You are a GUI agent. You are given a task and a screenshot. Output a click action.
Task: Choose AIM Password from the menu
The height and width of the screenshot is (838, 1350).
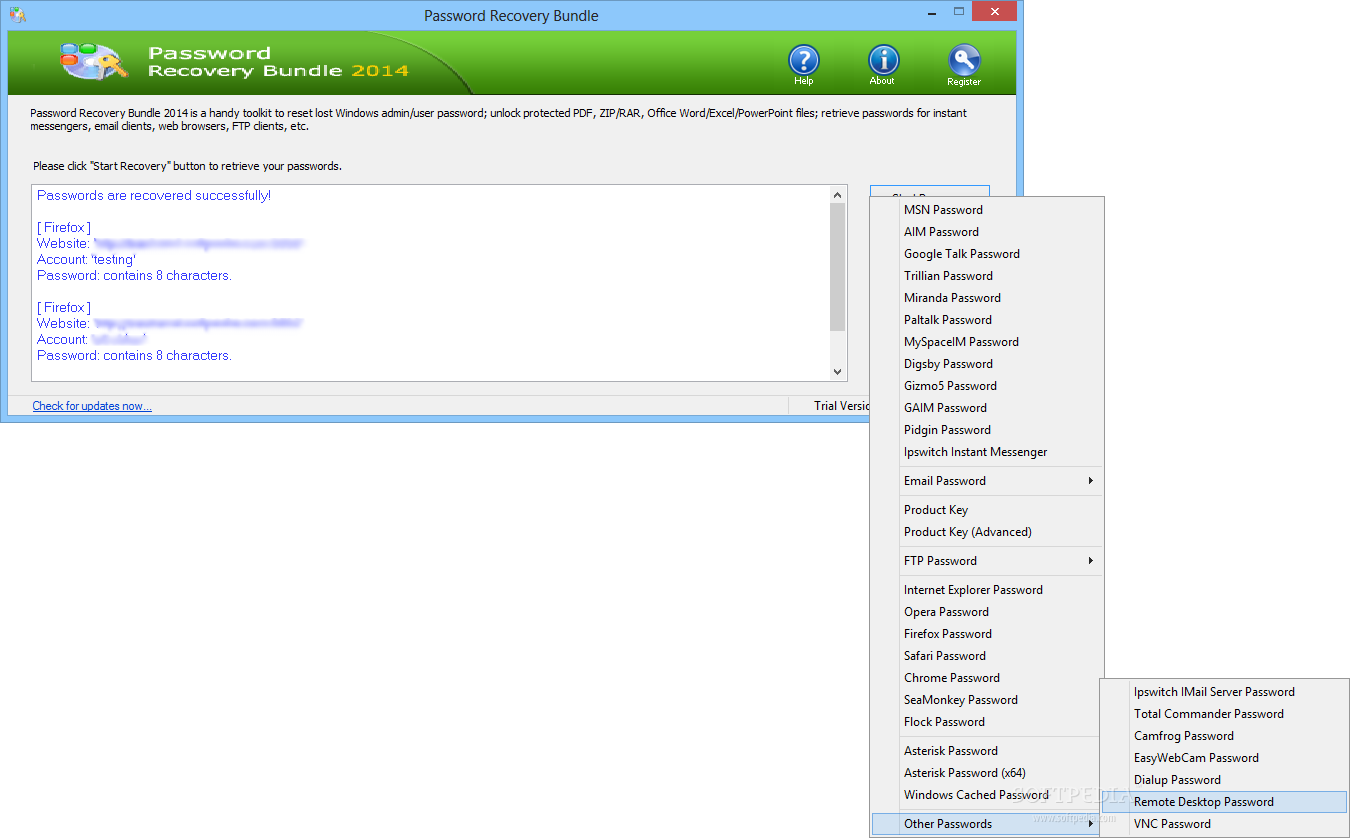pos(988,232)
